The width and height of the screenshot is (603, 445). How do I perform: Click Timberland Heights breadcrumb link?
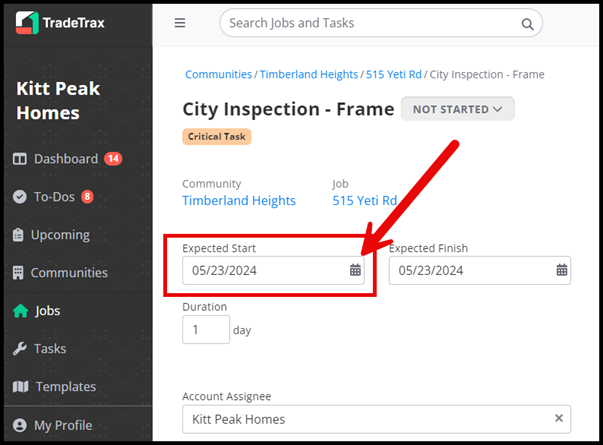tap(309, 74)
